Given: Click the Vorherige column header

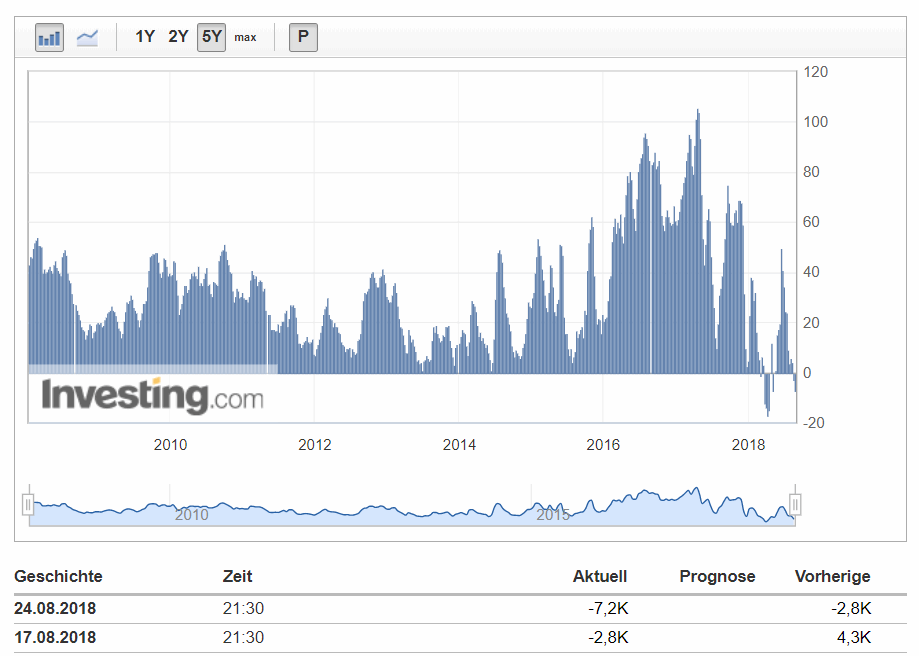Looking at the screenshot, I should (832, 577).
